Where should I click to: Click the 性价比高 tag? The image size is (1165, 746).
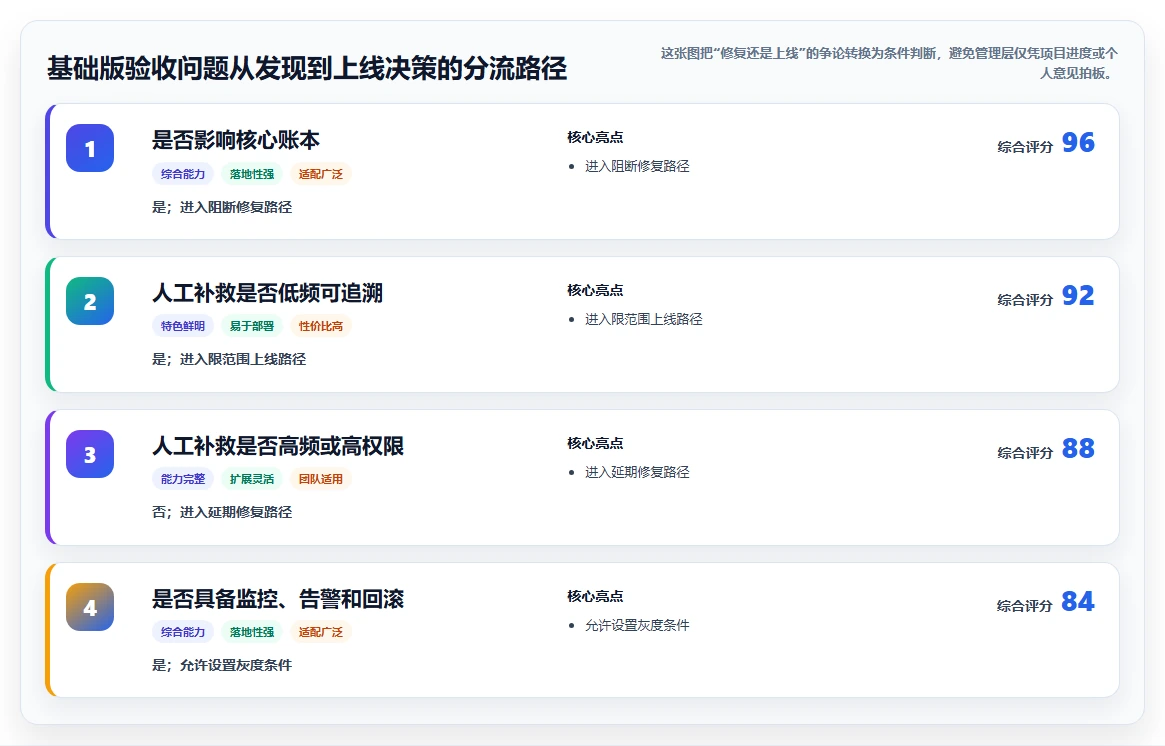coord(321,326)
